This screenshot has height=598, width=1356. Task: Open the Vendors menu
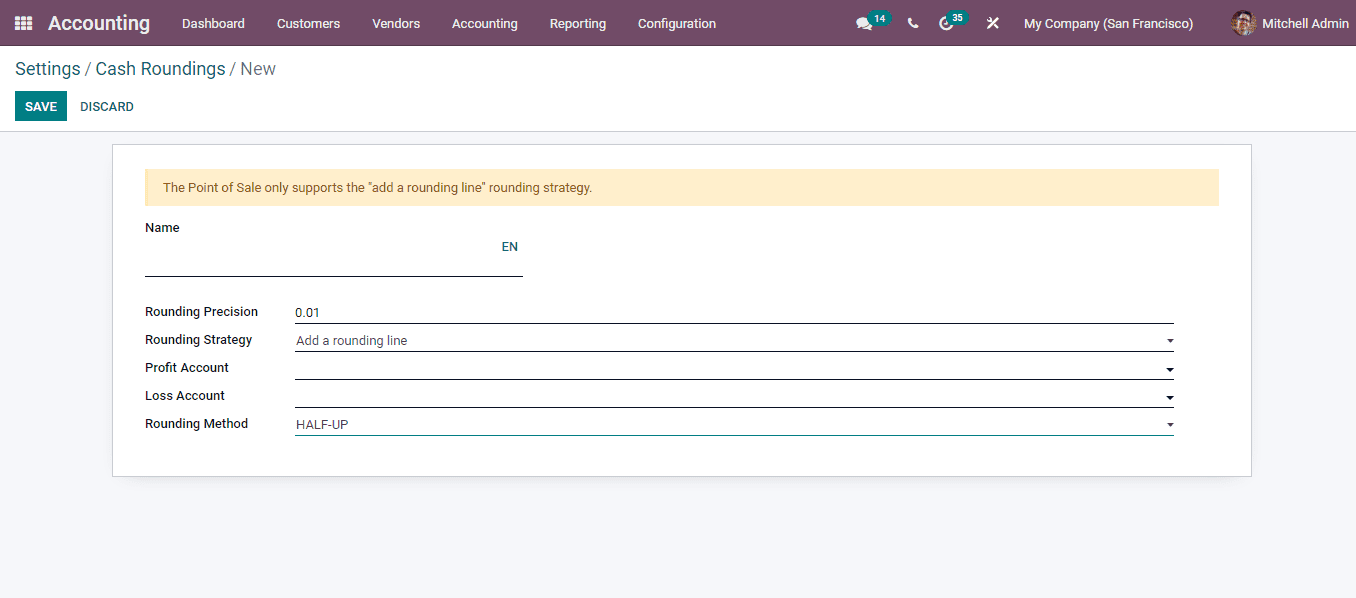tap(396, 23)
